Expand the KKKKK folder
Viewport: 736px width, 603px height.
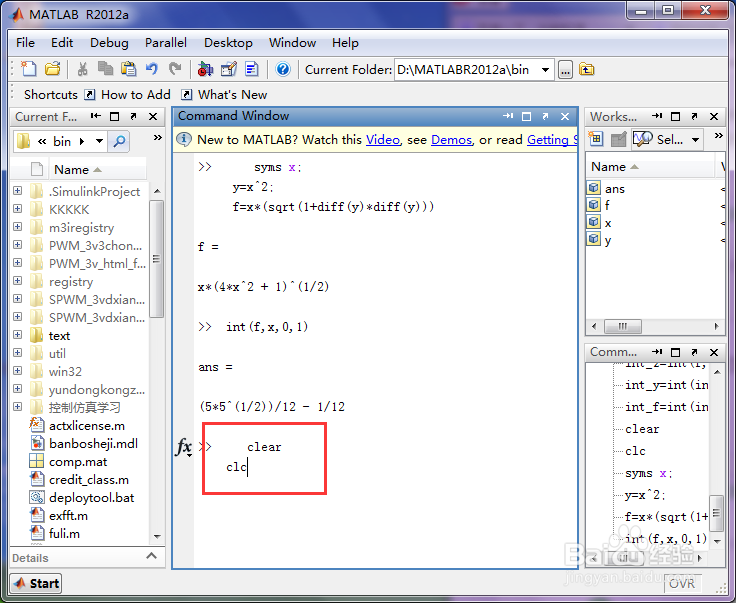coord(17,208)
